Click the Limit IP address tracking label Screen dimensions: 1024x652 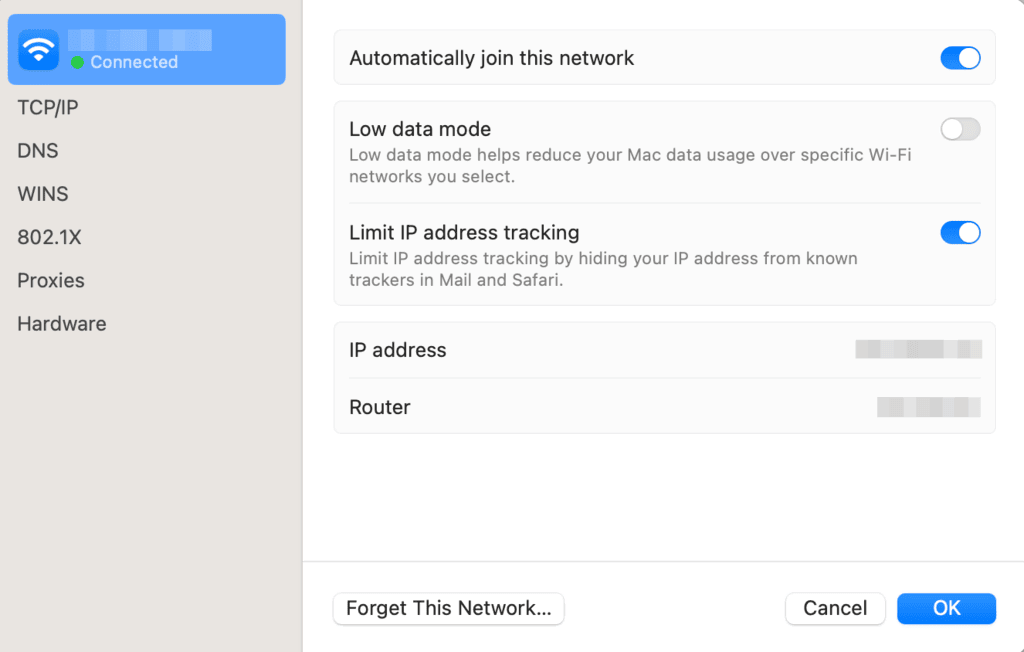[x=463, y=232]
